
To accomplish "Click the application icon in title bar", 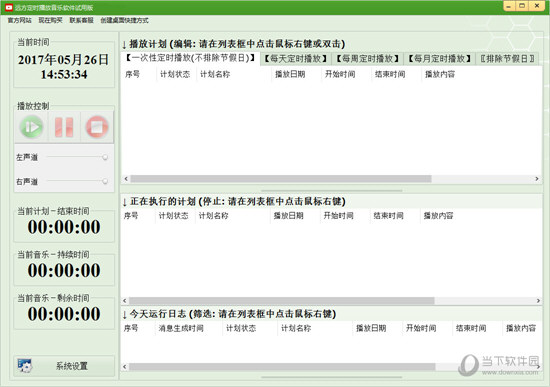I will point(9,7).
